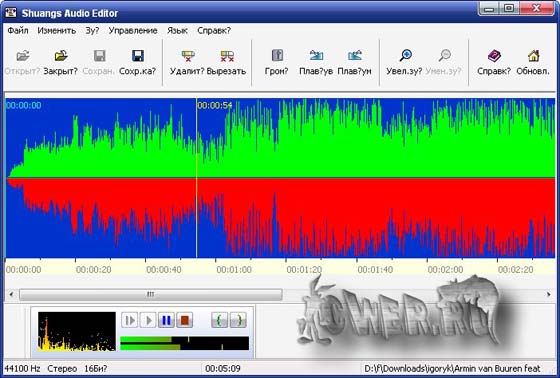Set selection start with left brace button
The image size is (560, 378).
[x=220, y=320]
